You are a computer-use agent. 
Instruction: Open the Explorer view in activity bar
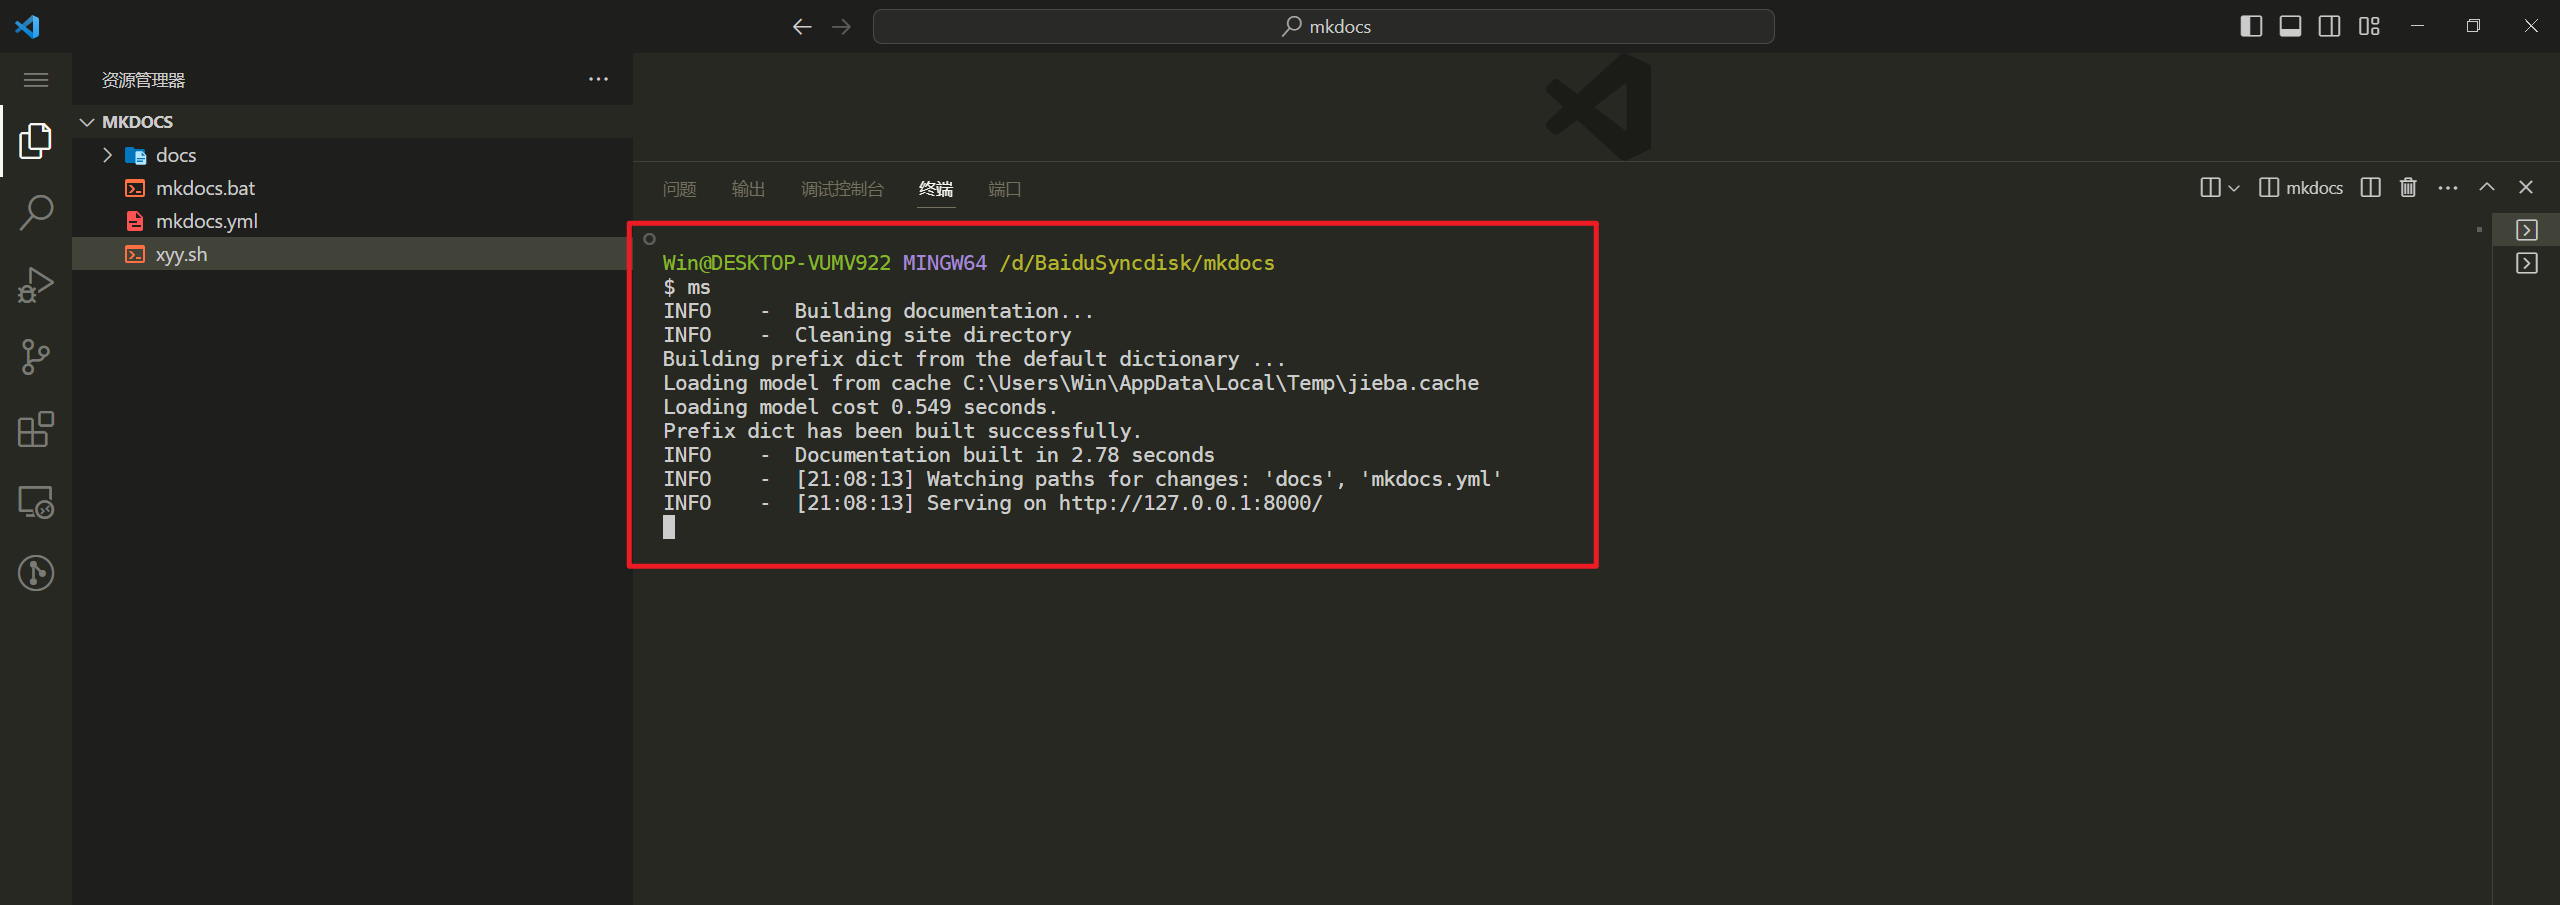(36, 141)
